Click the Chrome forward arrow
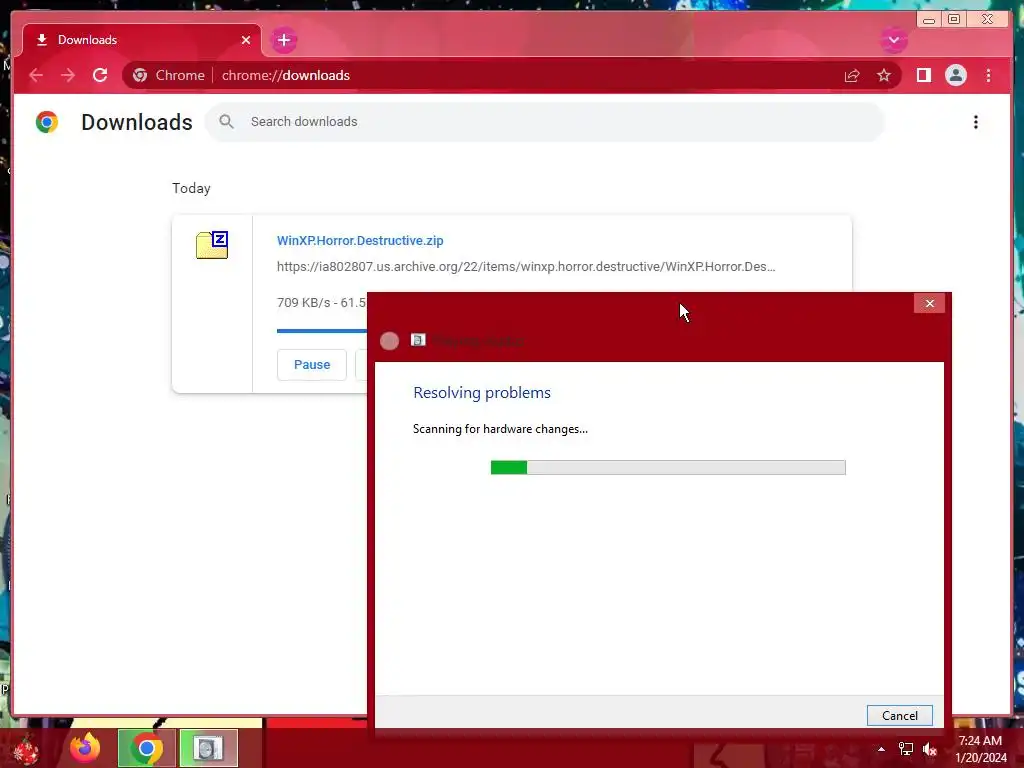This screenshot has height=768, width=1024. click(68, 75)
